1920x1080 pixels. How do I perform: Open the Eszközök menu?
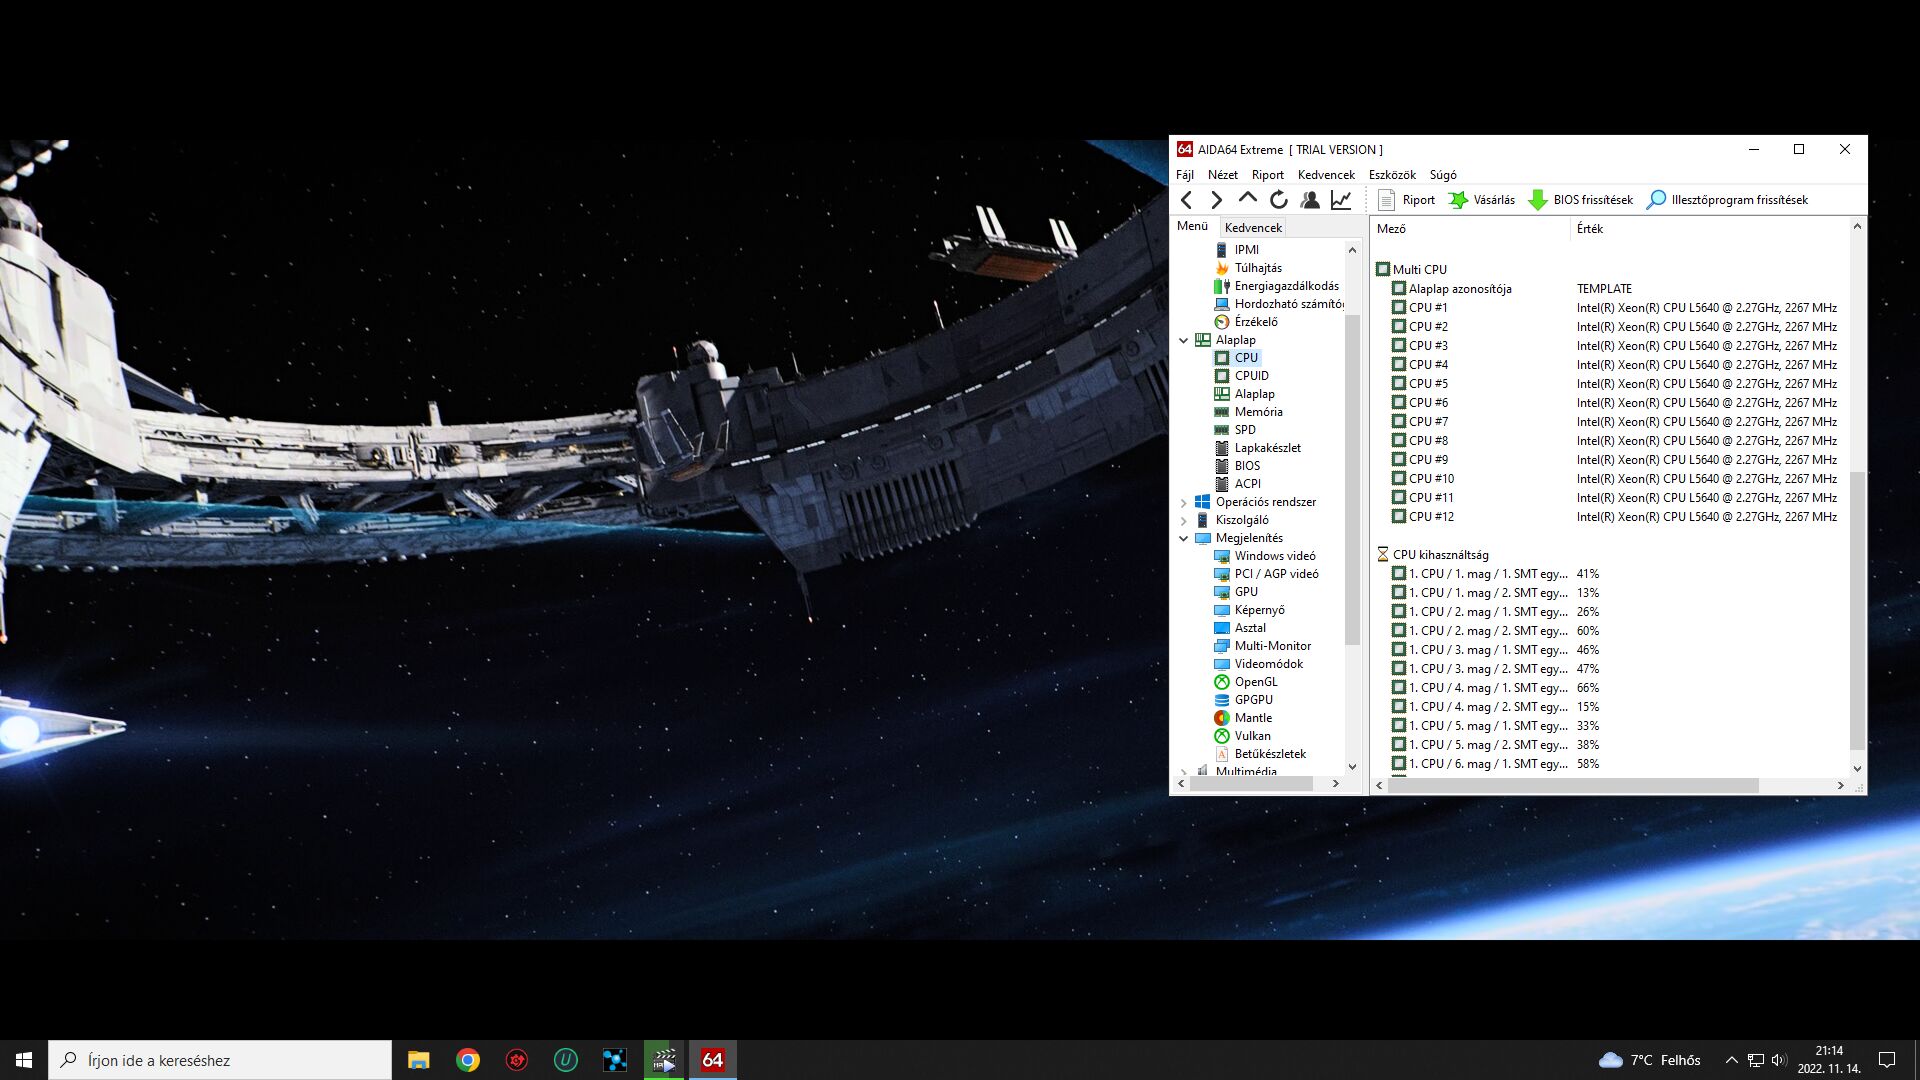coord(1392,175)
